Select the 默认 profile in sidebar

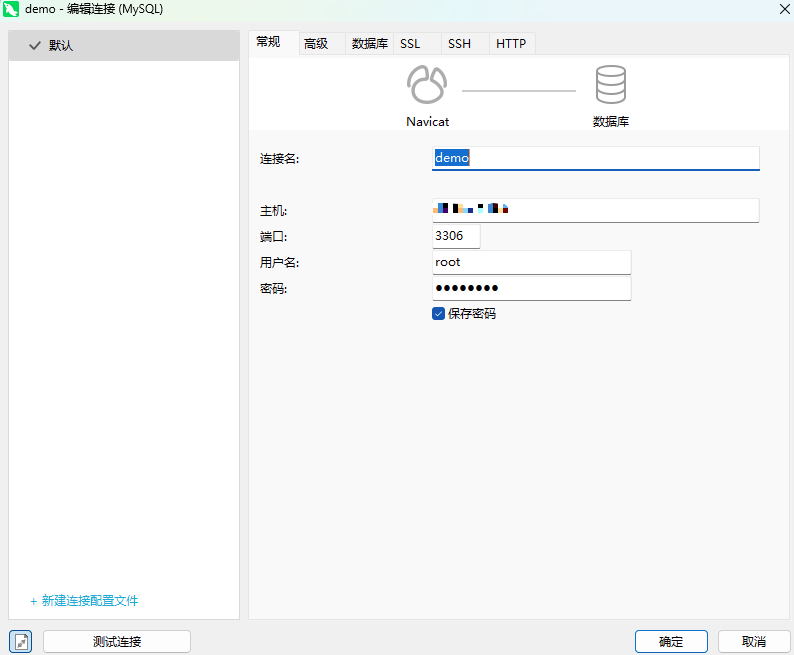click(123, 46)
